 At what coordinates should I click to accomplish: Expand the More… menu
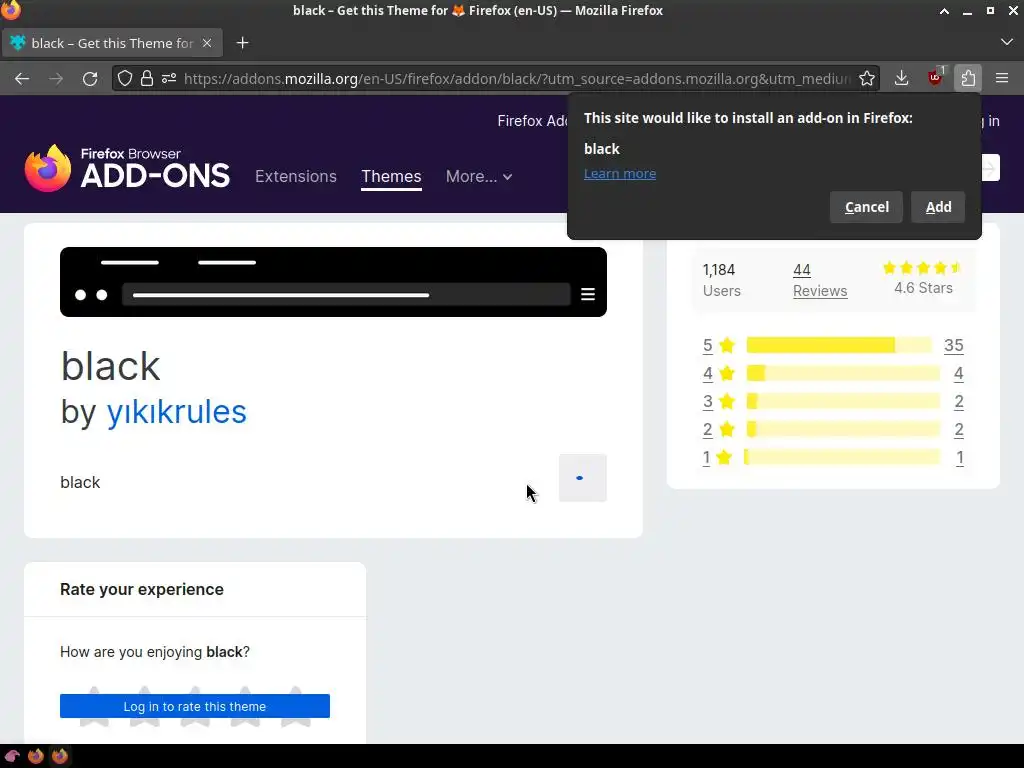coord(479,176)
